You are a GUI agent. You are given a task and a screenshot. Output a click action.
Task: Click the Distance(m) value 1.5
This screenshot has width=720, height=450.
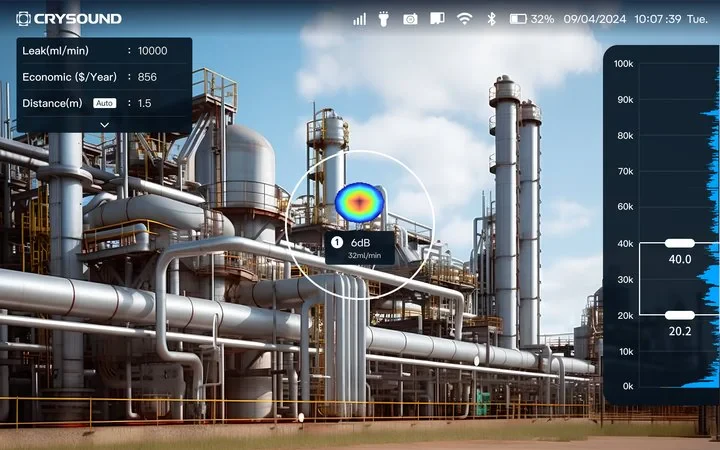[145, 103]
